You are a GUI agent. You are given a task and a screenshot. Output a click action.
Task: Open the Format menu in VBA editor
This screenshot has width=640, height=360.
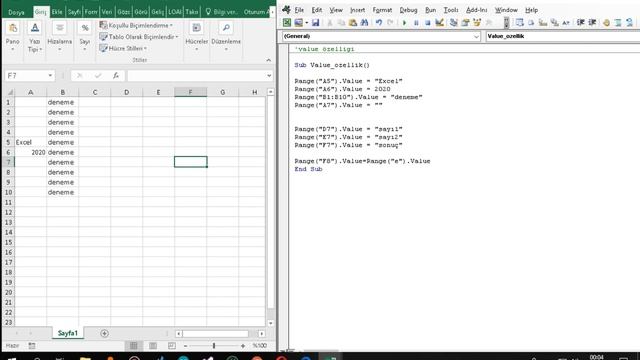tap(382, 10)
